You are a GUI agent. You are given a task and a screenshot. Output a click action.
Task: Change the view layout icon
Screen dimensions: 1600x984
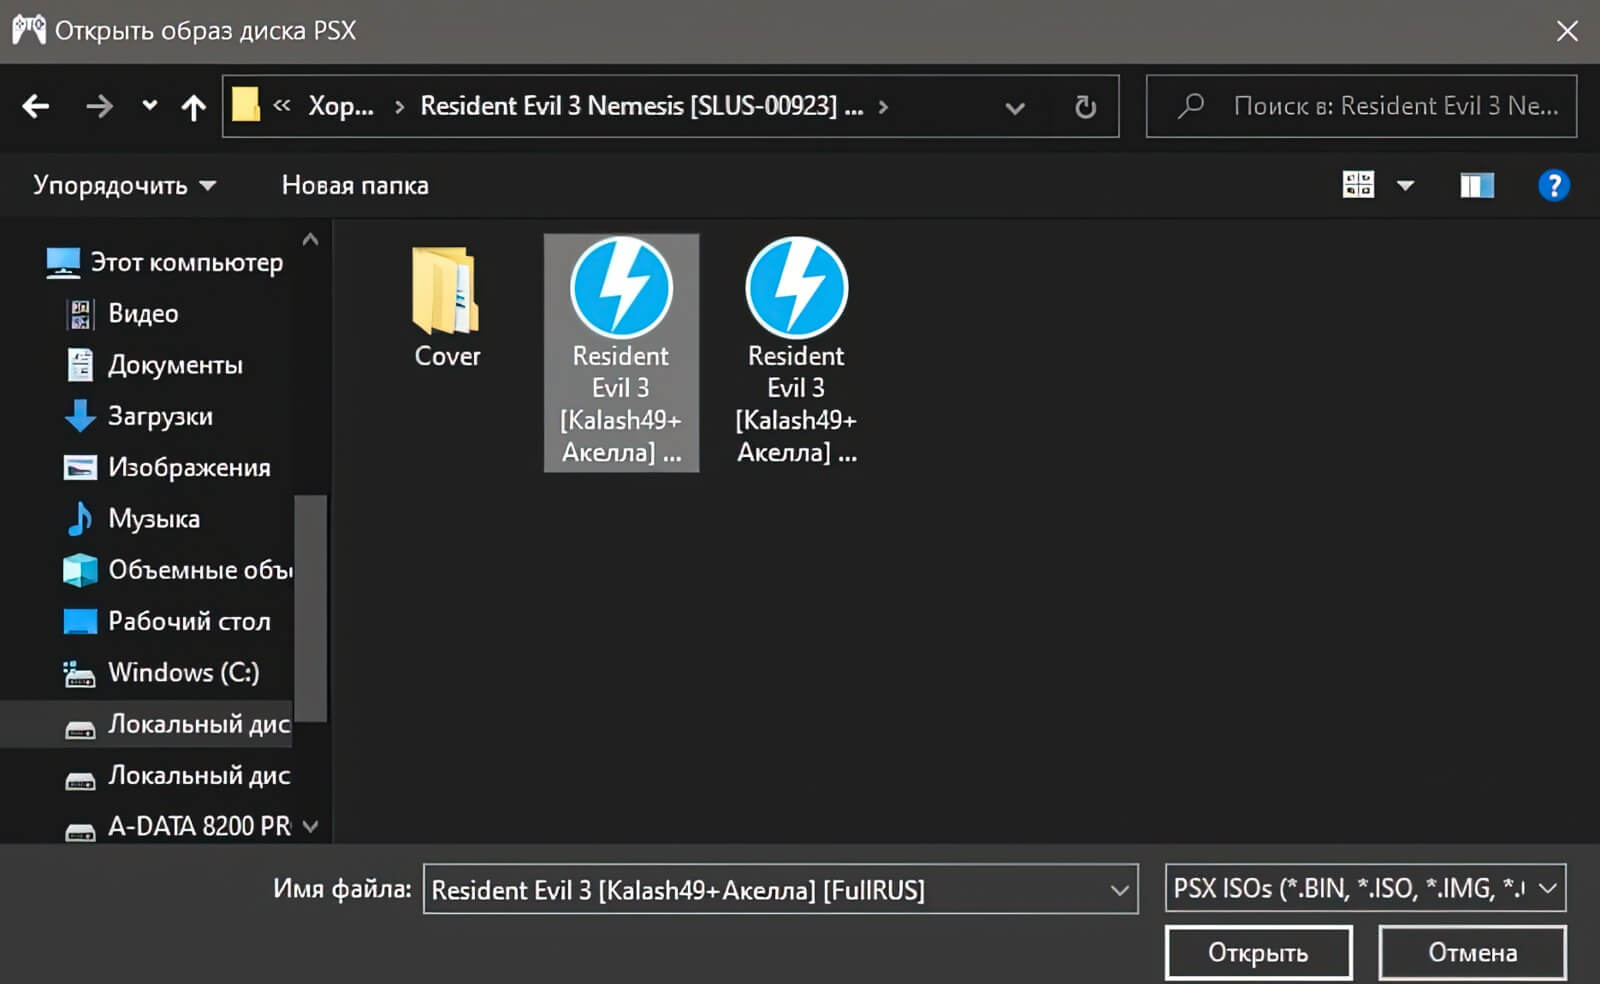(1358, 185)
